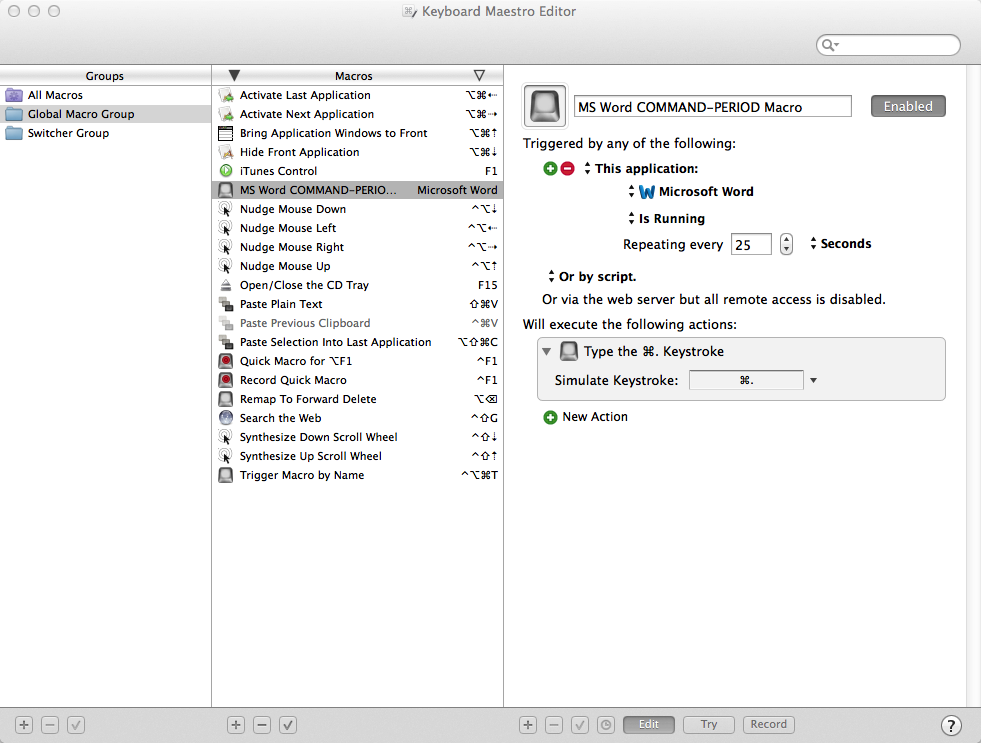Click the keystroke action's keyboard key icon
The width and height of the screenshot is (981, 743).
569,351
